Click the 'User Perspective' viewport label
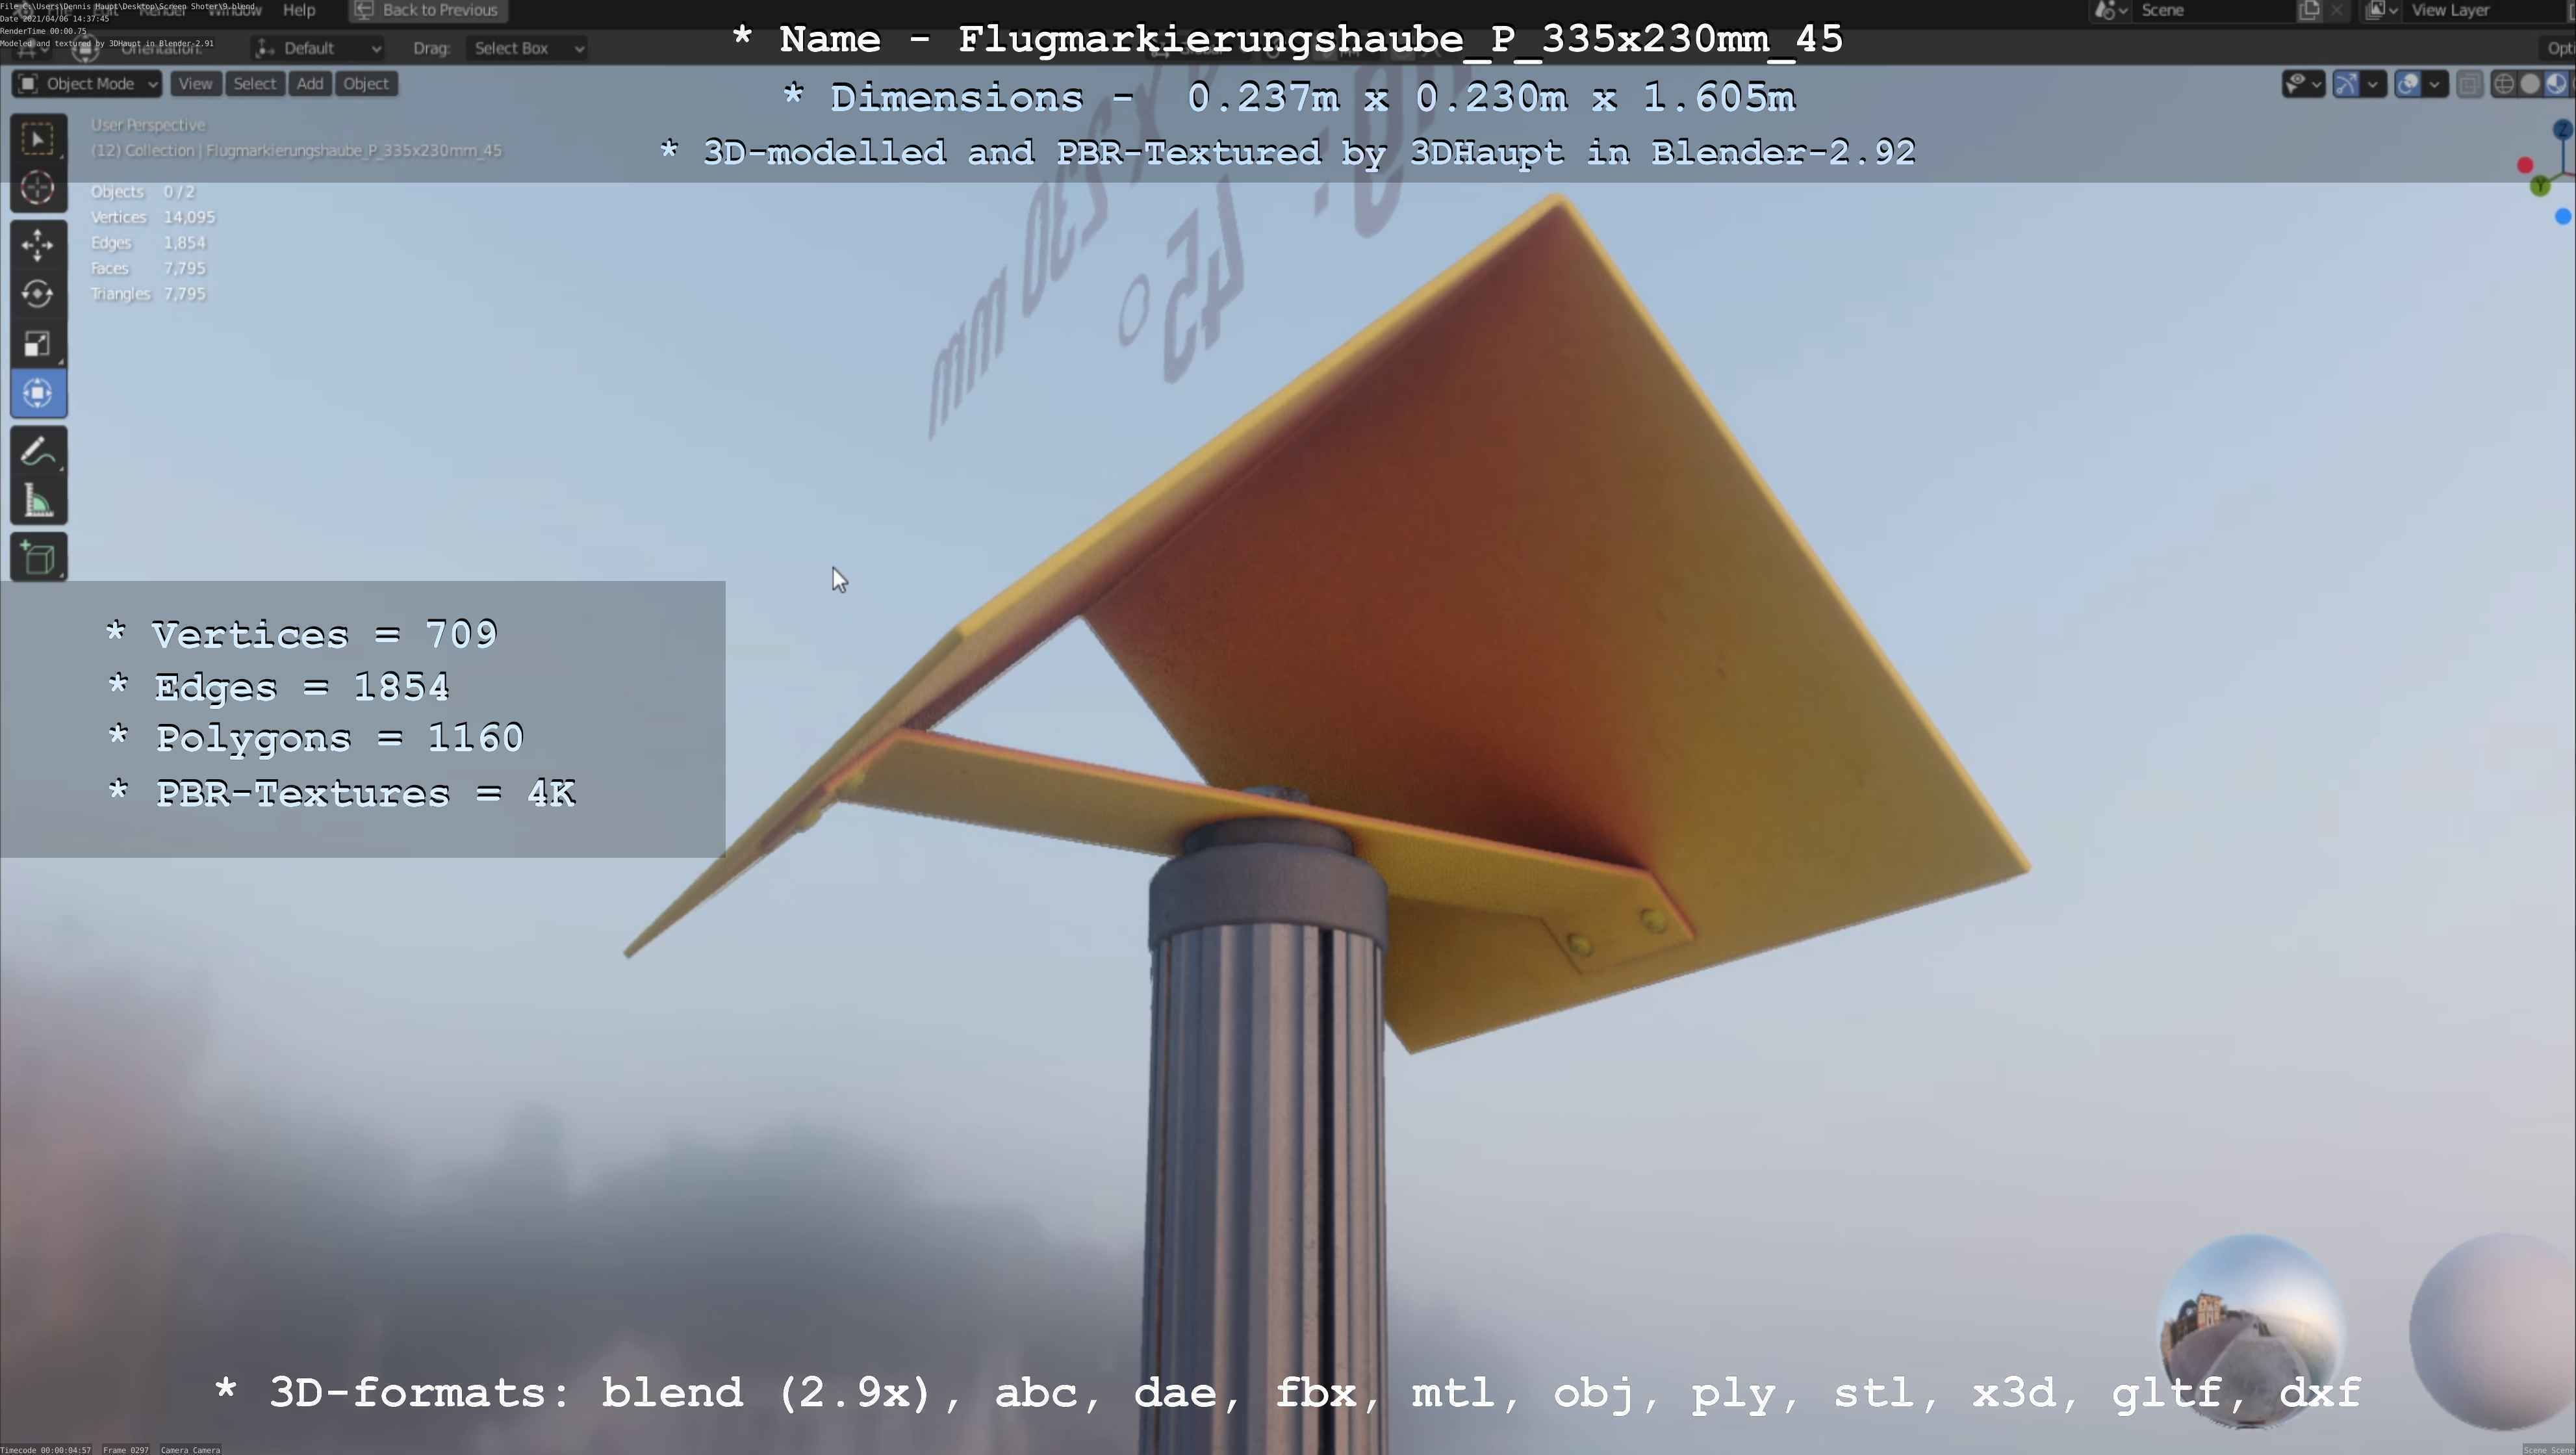The height and width of the screenshot is (1455, 2576). point(148,125)
